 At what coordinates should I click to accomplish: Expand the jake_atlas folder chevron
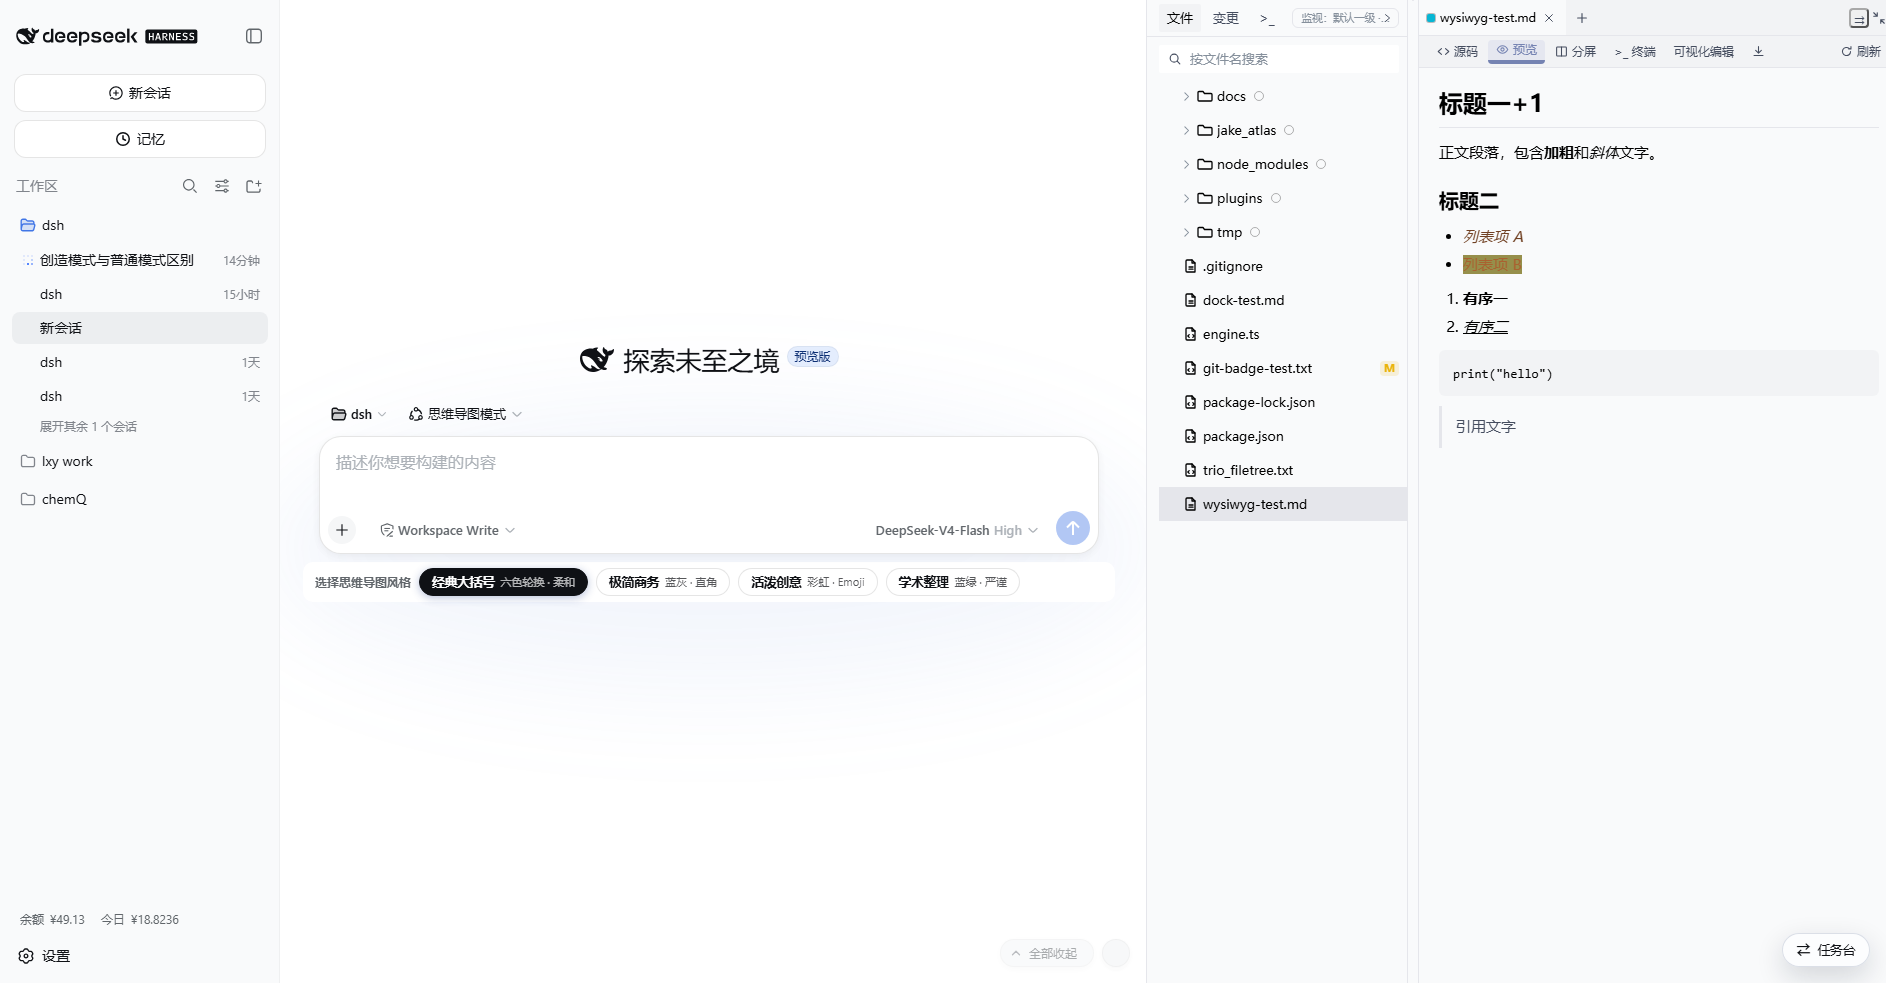tap(1187, 130)
